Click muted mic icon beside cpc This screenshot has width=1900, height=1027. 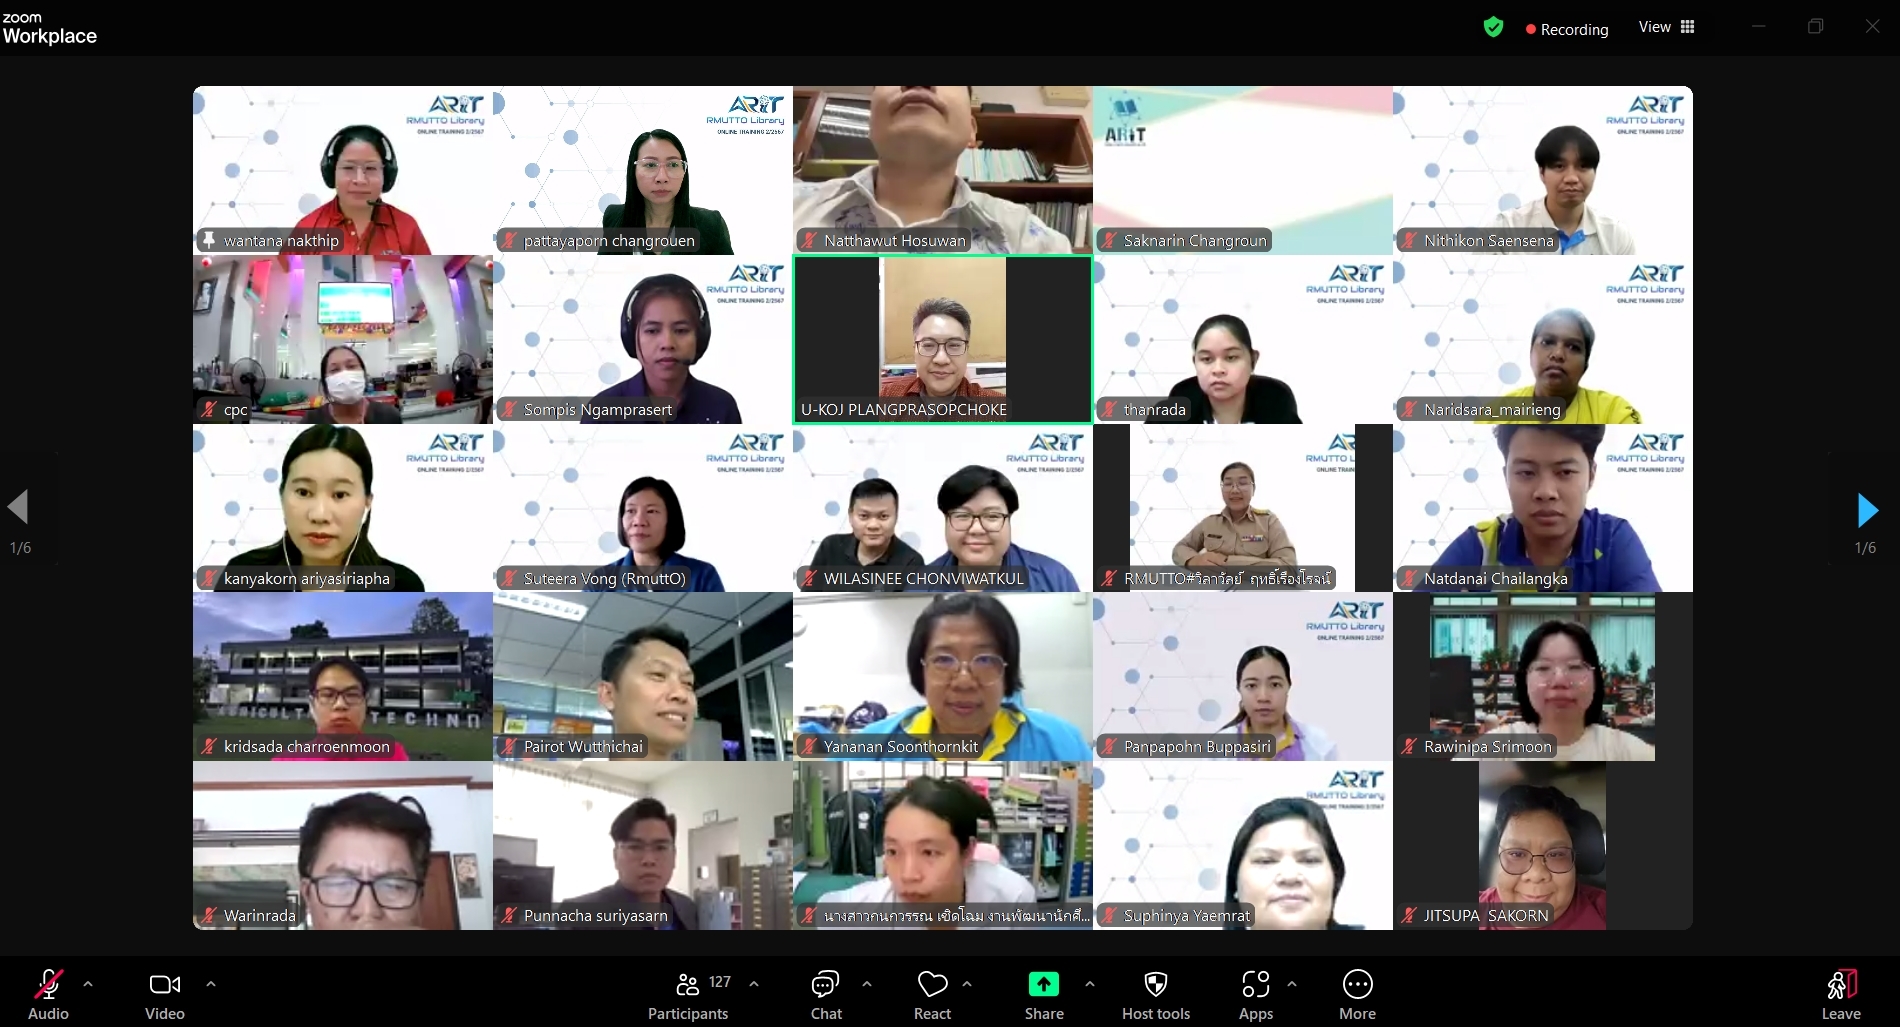coord(209,409)
